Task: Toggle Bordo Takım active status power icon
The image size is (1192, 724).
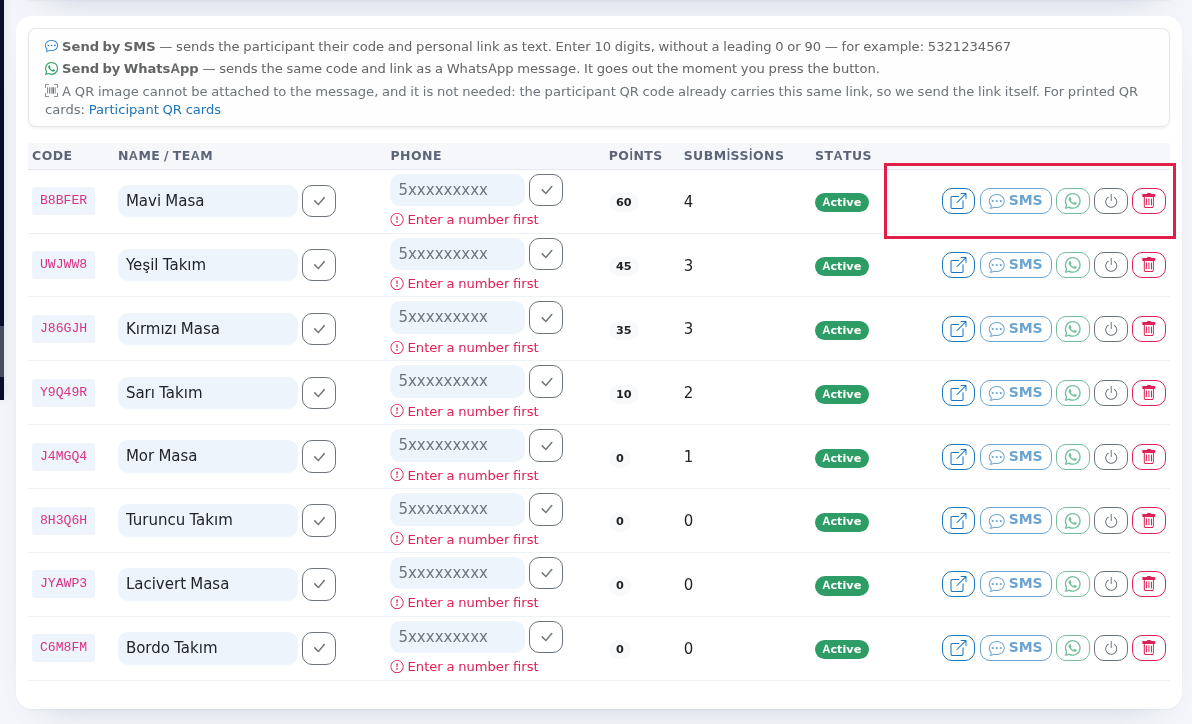Action: 1111,648
